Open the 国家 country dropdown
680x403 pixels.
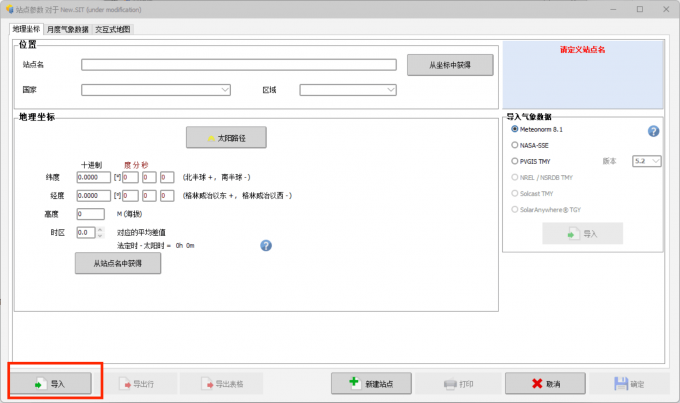156,90
